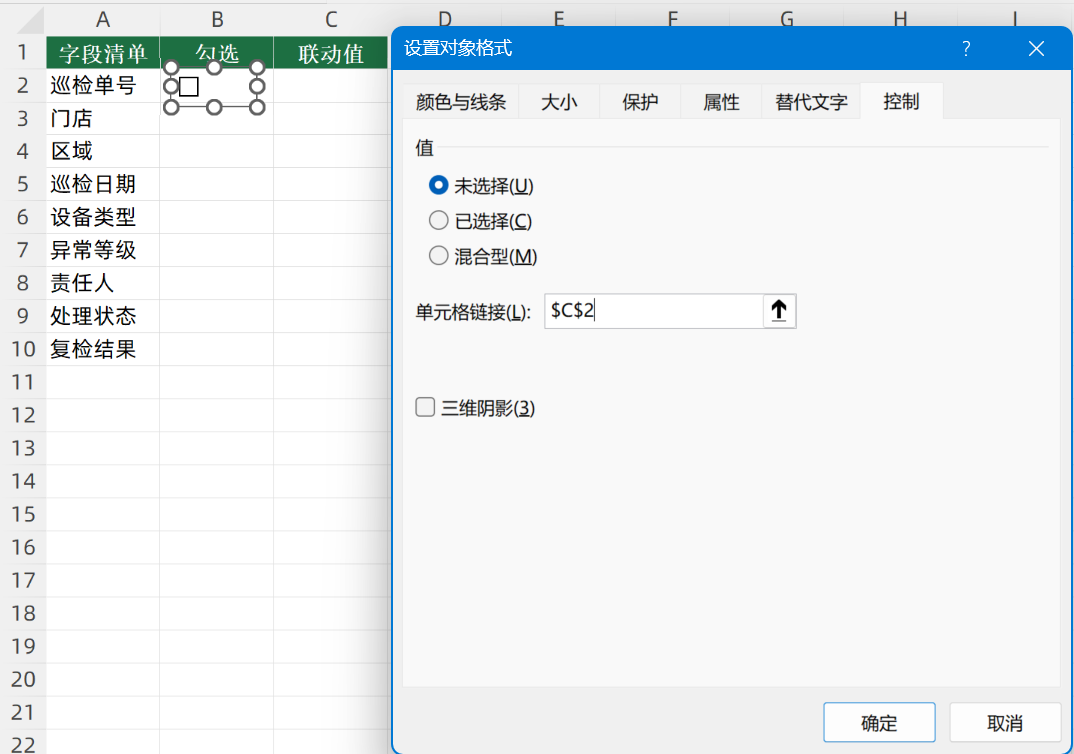The height and width of the screenshot is (754, 1074).
Task: Open the 属性 tab
Action: coord(721,102)
